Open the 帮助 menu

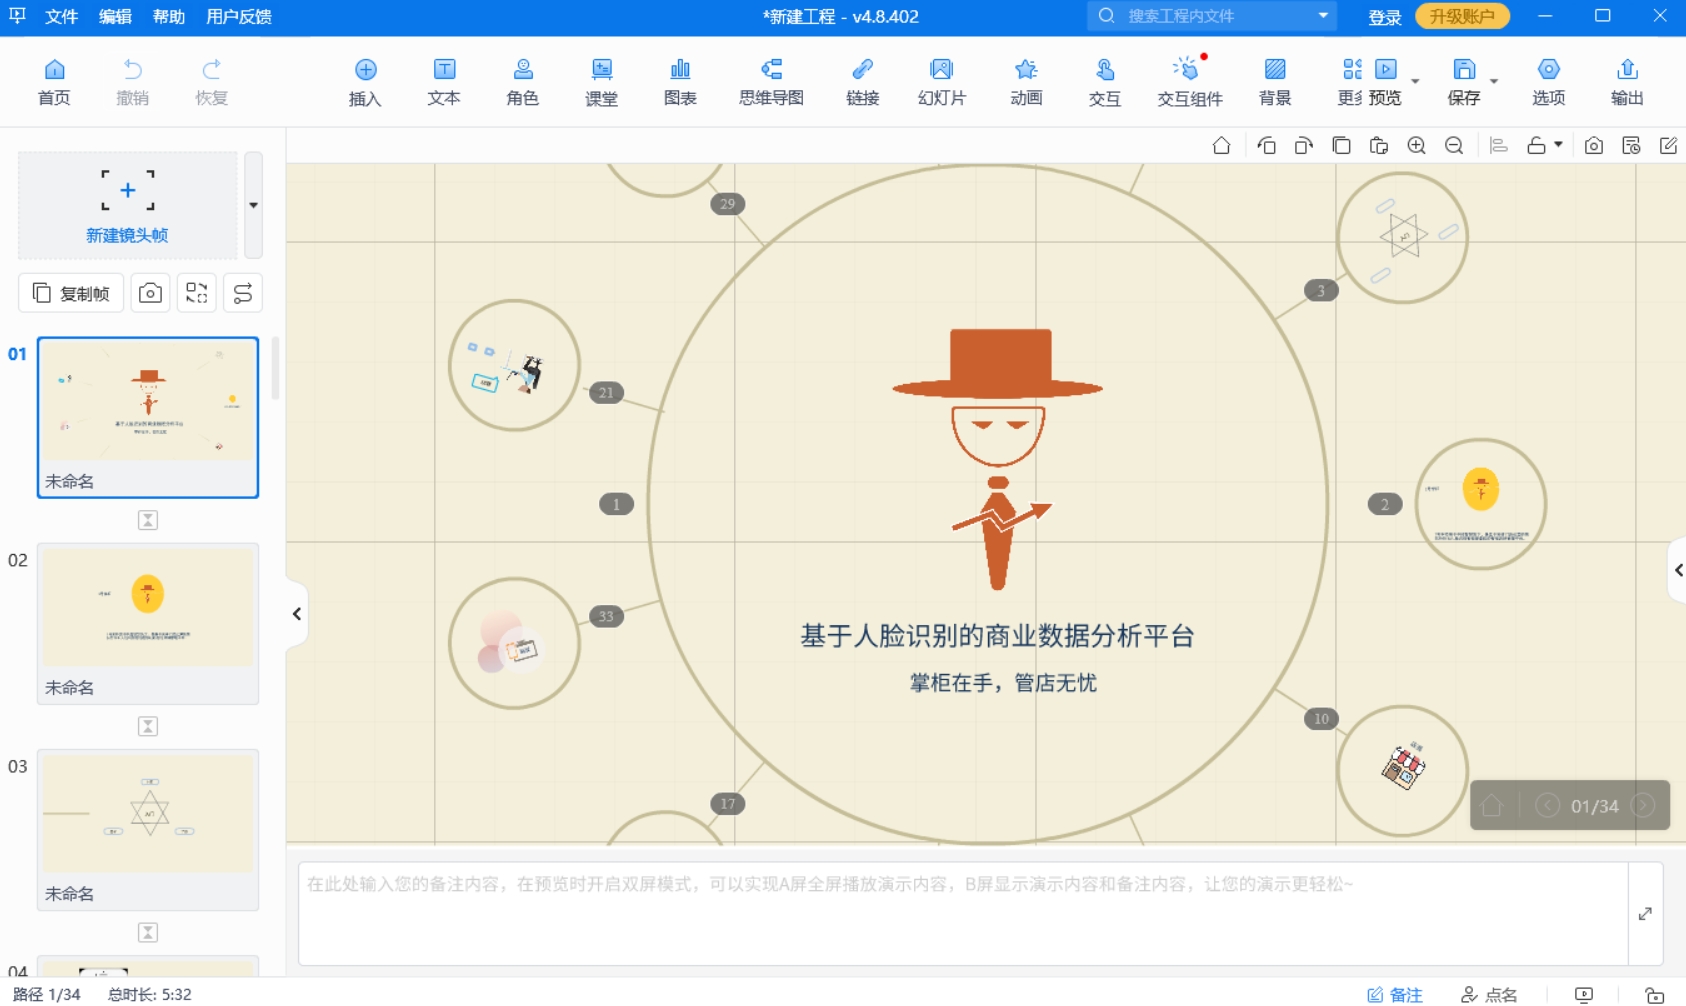pos(168,17)
